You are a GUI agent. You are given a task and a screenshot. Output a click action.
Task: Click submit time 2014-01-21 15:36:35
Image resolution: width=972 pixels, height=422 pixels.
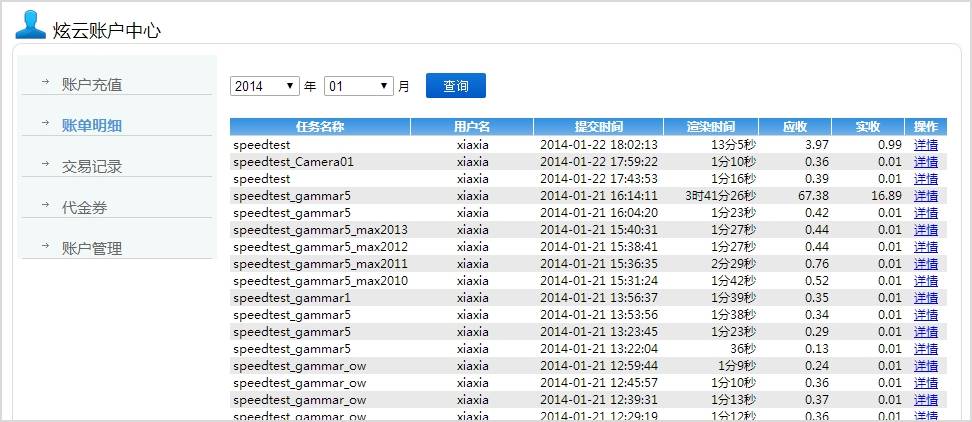(599, 264)
